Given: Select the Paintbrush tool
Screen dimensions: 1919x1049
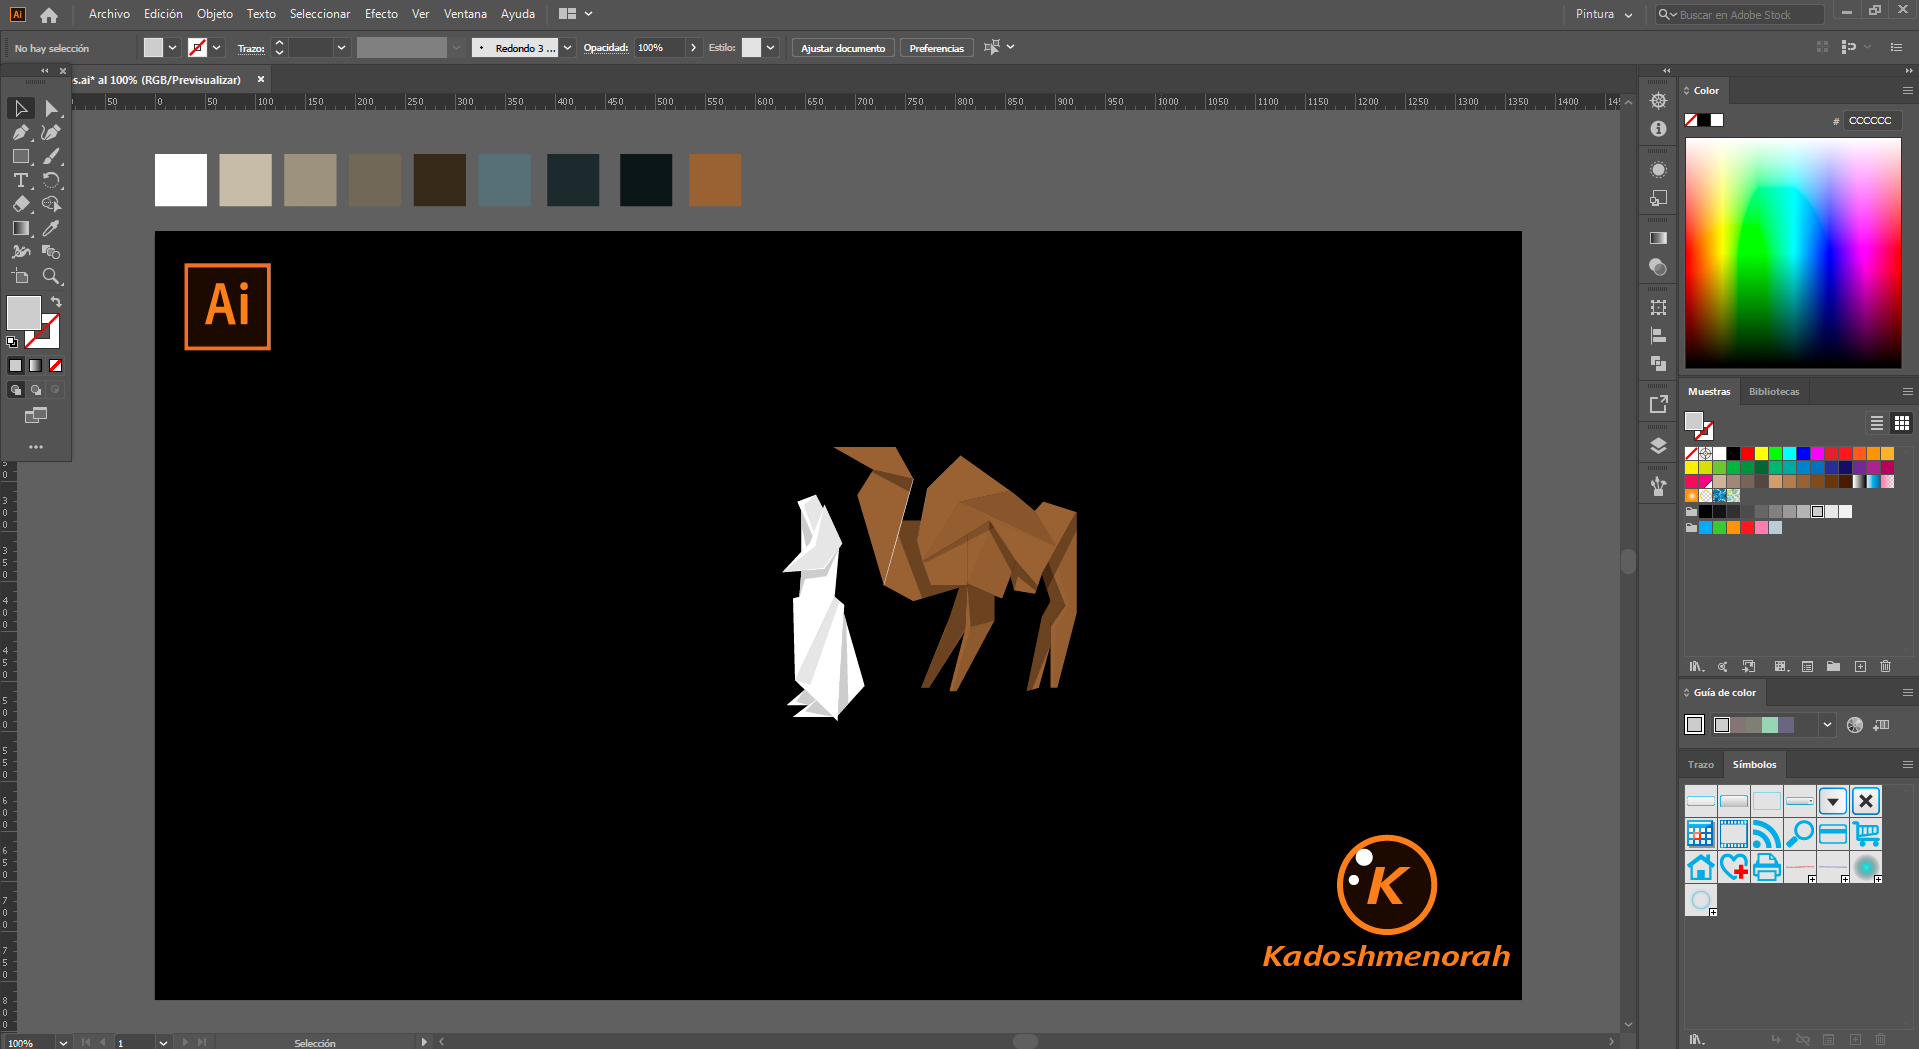Looking at the screenshot, I should pyautogui.click(x=51, y=156).
